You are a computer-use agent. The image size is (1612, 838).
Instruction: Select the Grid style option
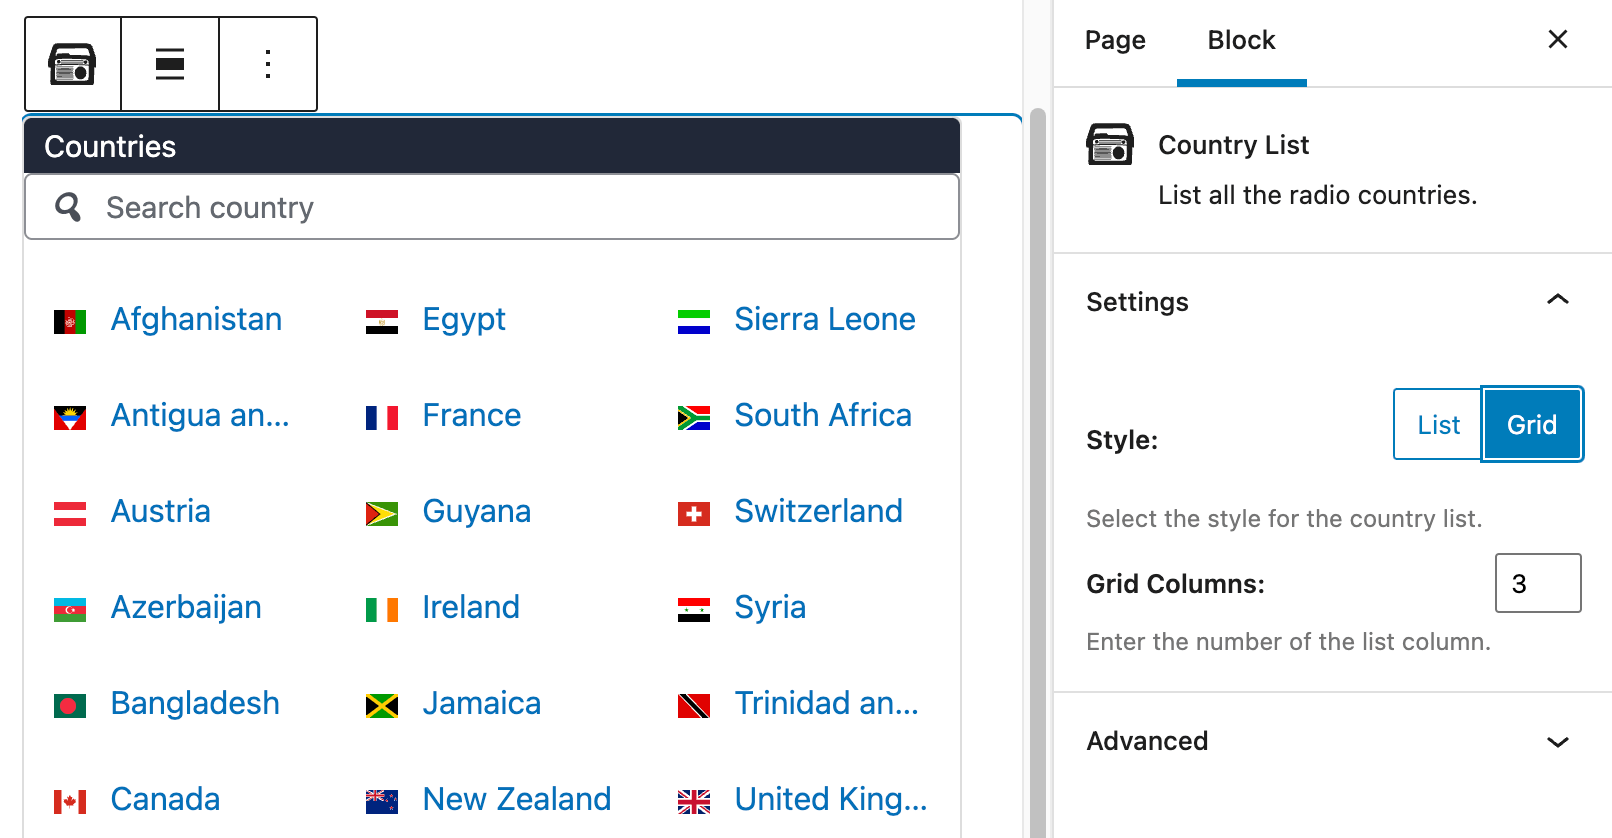1531,424
